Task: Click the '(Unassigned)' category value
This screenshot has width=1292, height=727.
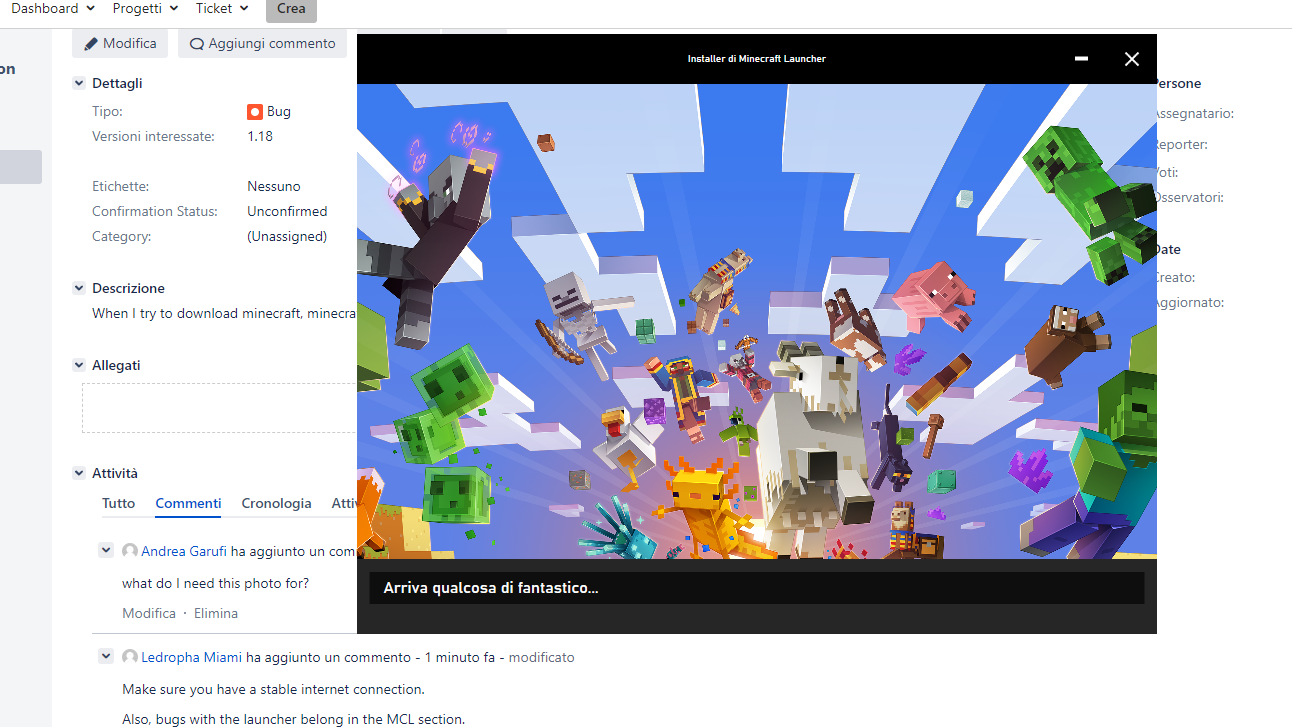Action: click(287, 236)
